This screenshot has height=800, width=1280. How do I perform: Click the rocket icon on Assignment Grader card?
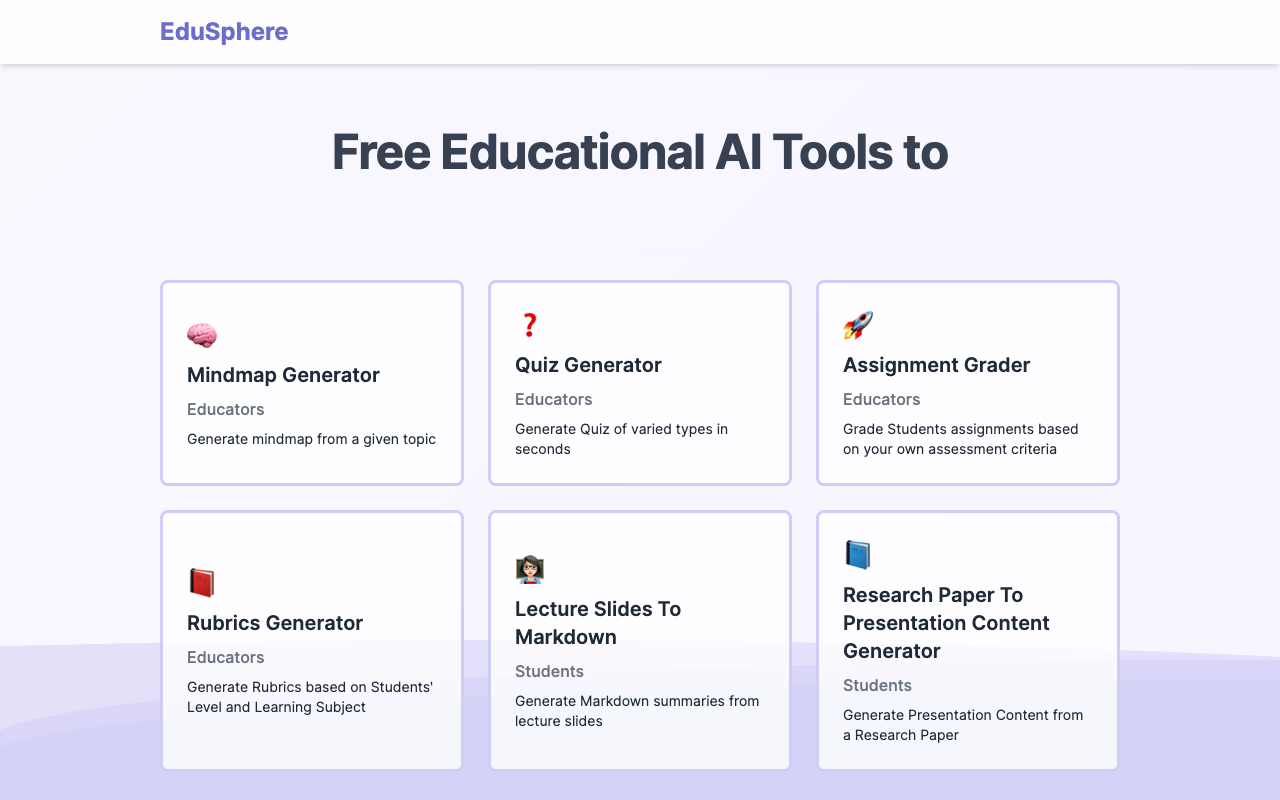point(858,325)
